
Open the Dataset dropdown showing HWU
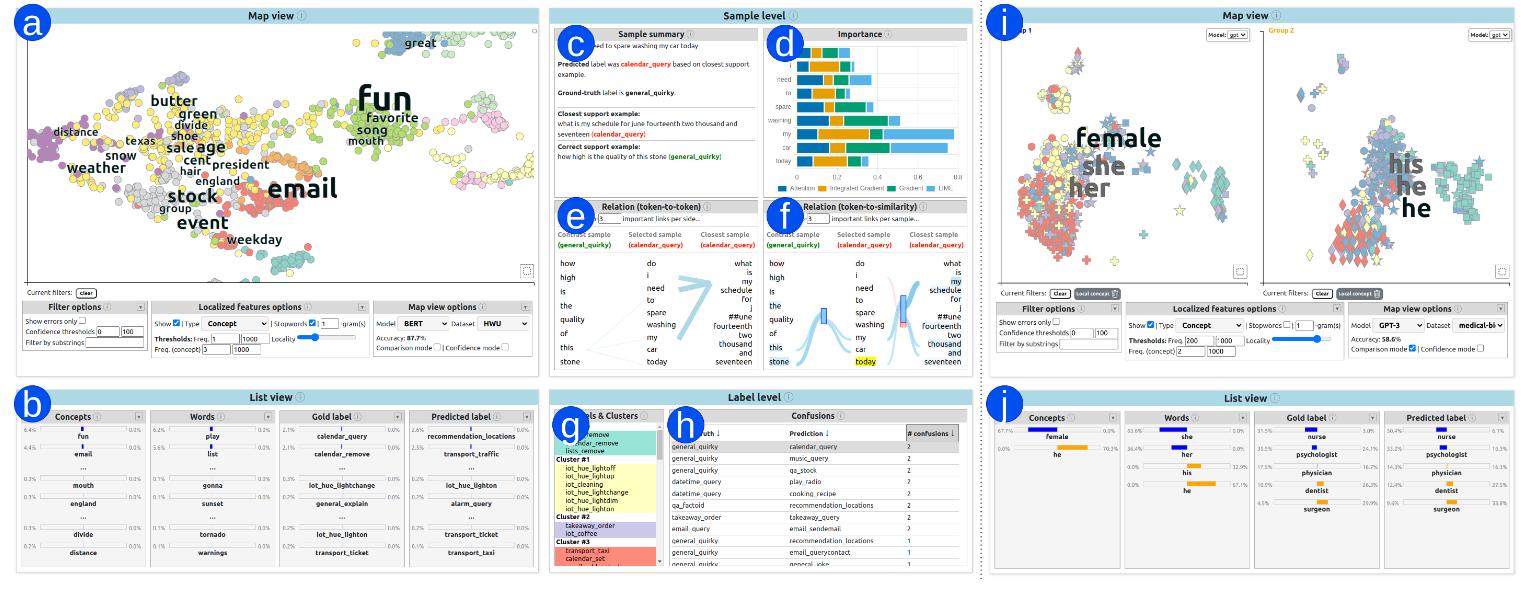[502, 324]
